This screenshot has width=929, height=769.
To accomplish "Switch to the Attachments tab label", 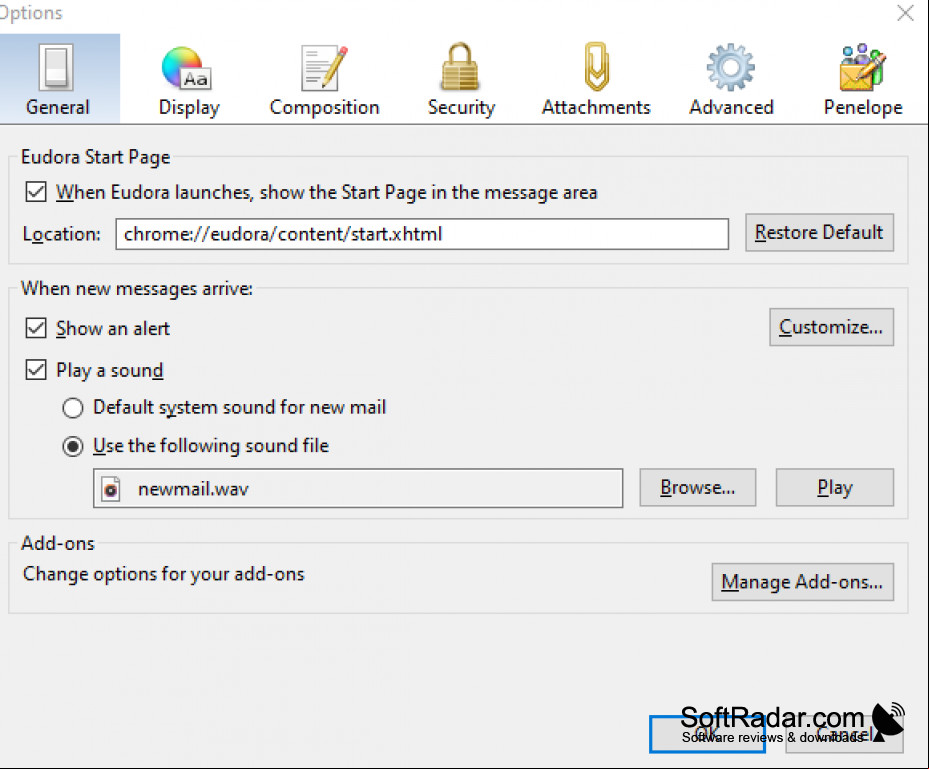I will coord(596,107).
